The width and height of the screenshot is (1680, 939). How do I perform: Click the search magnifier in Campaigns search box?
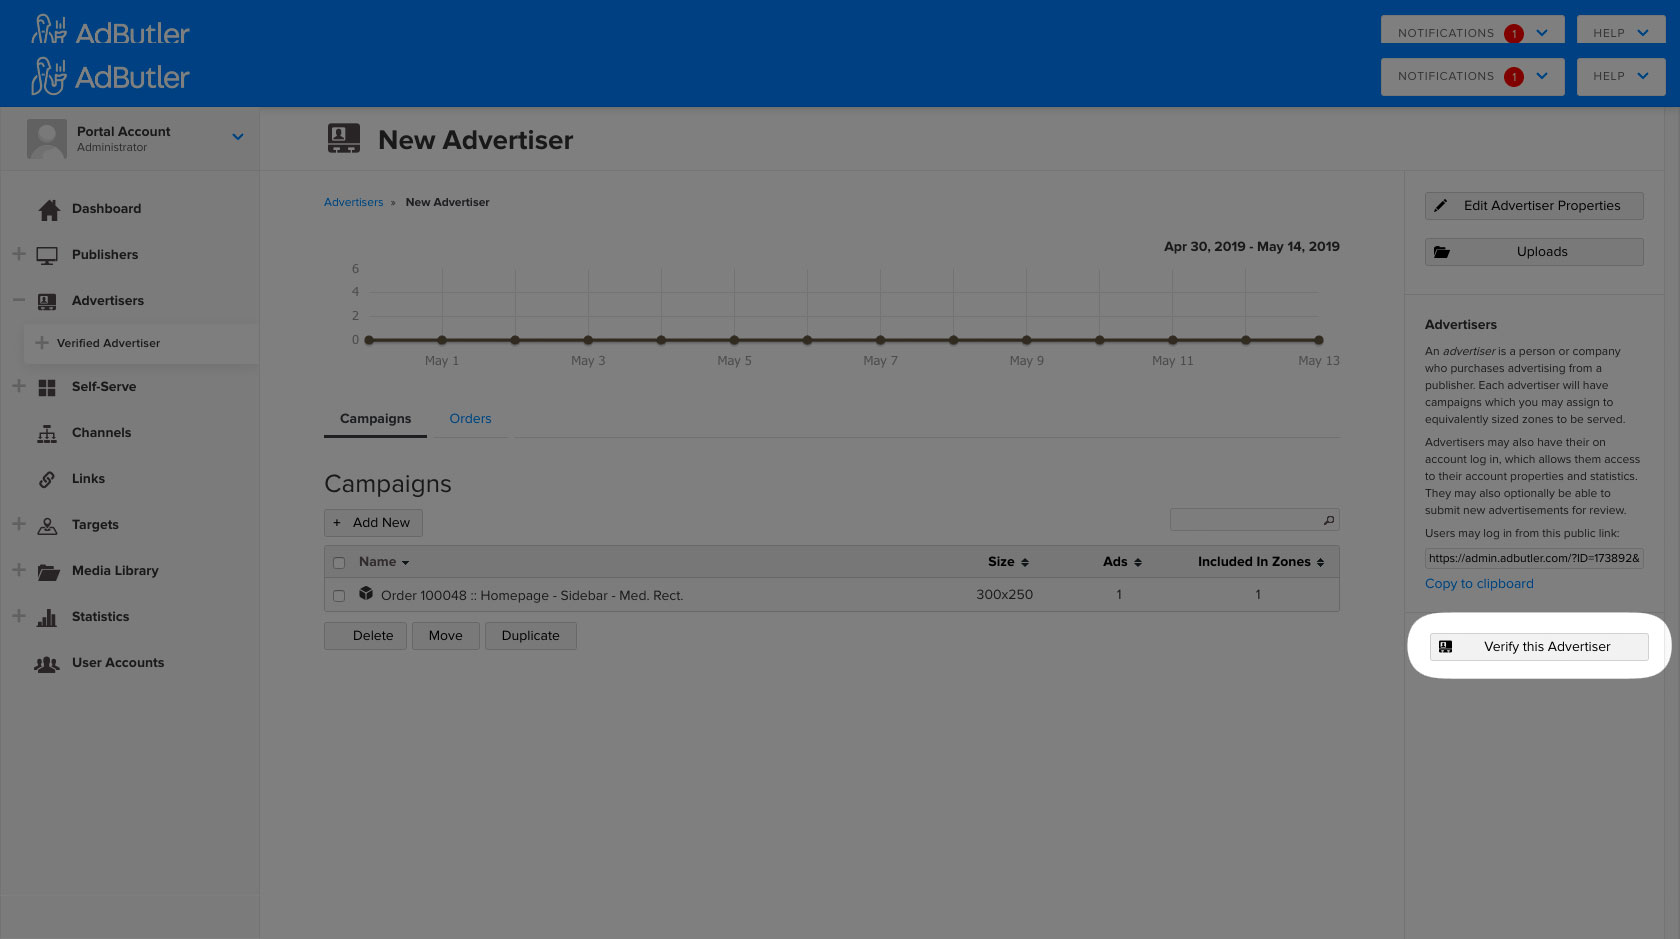click(1328, 519)
